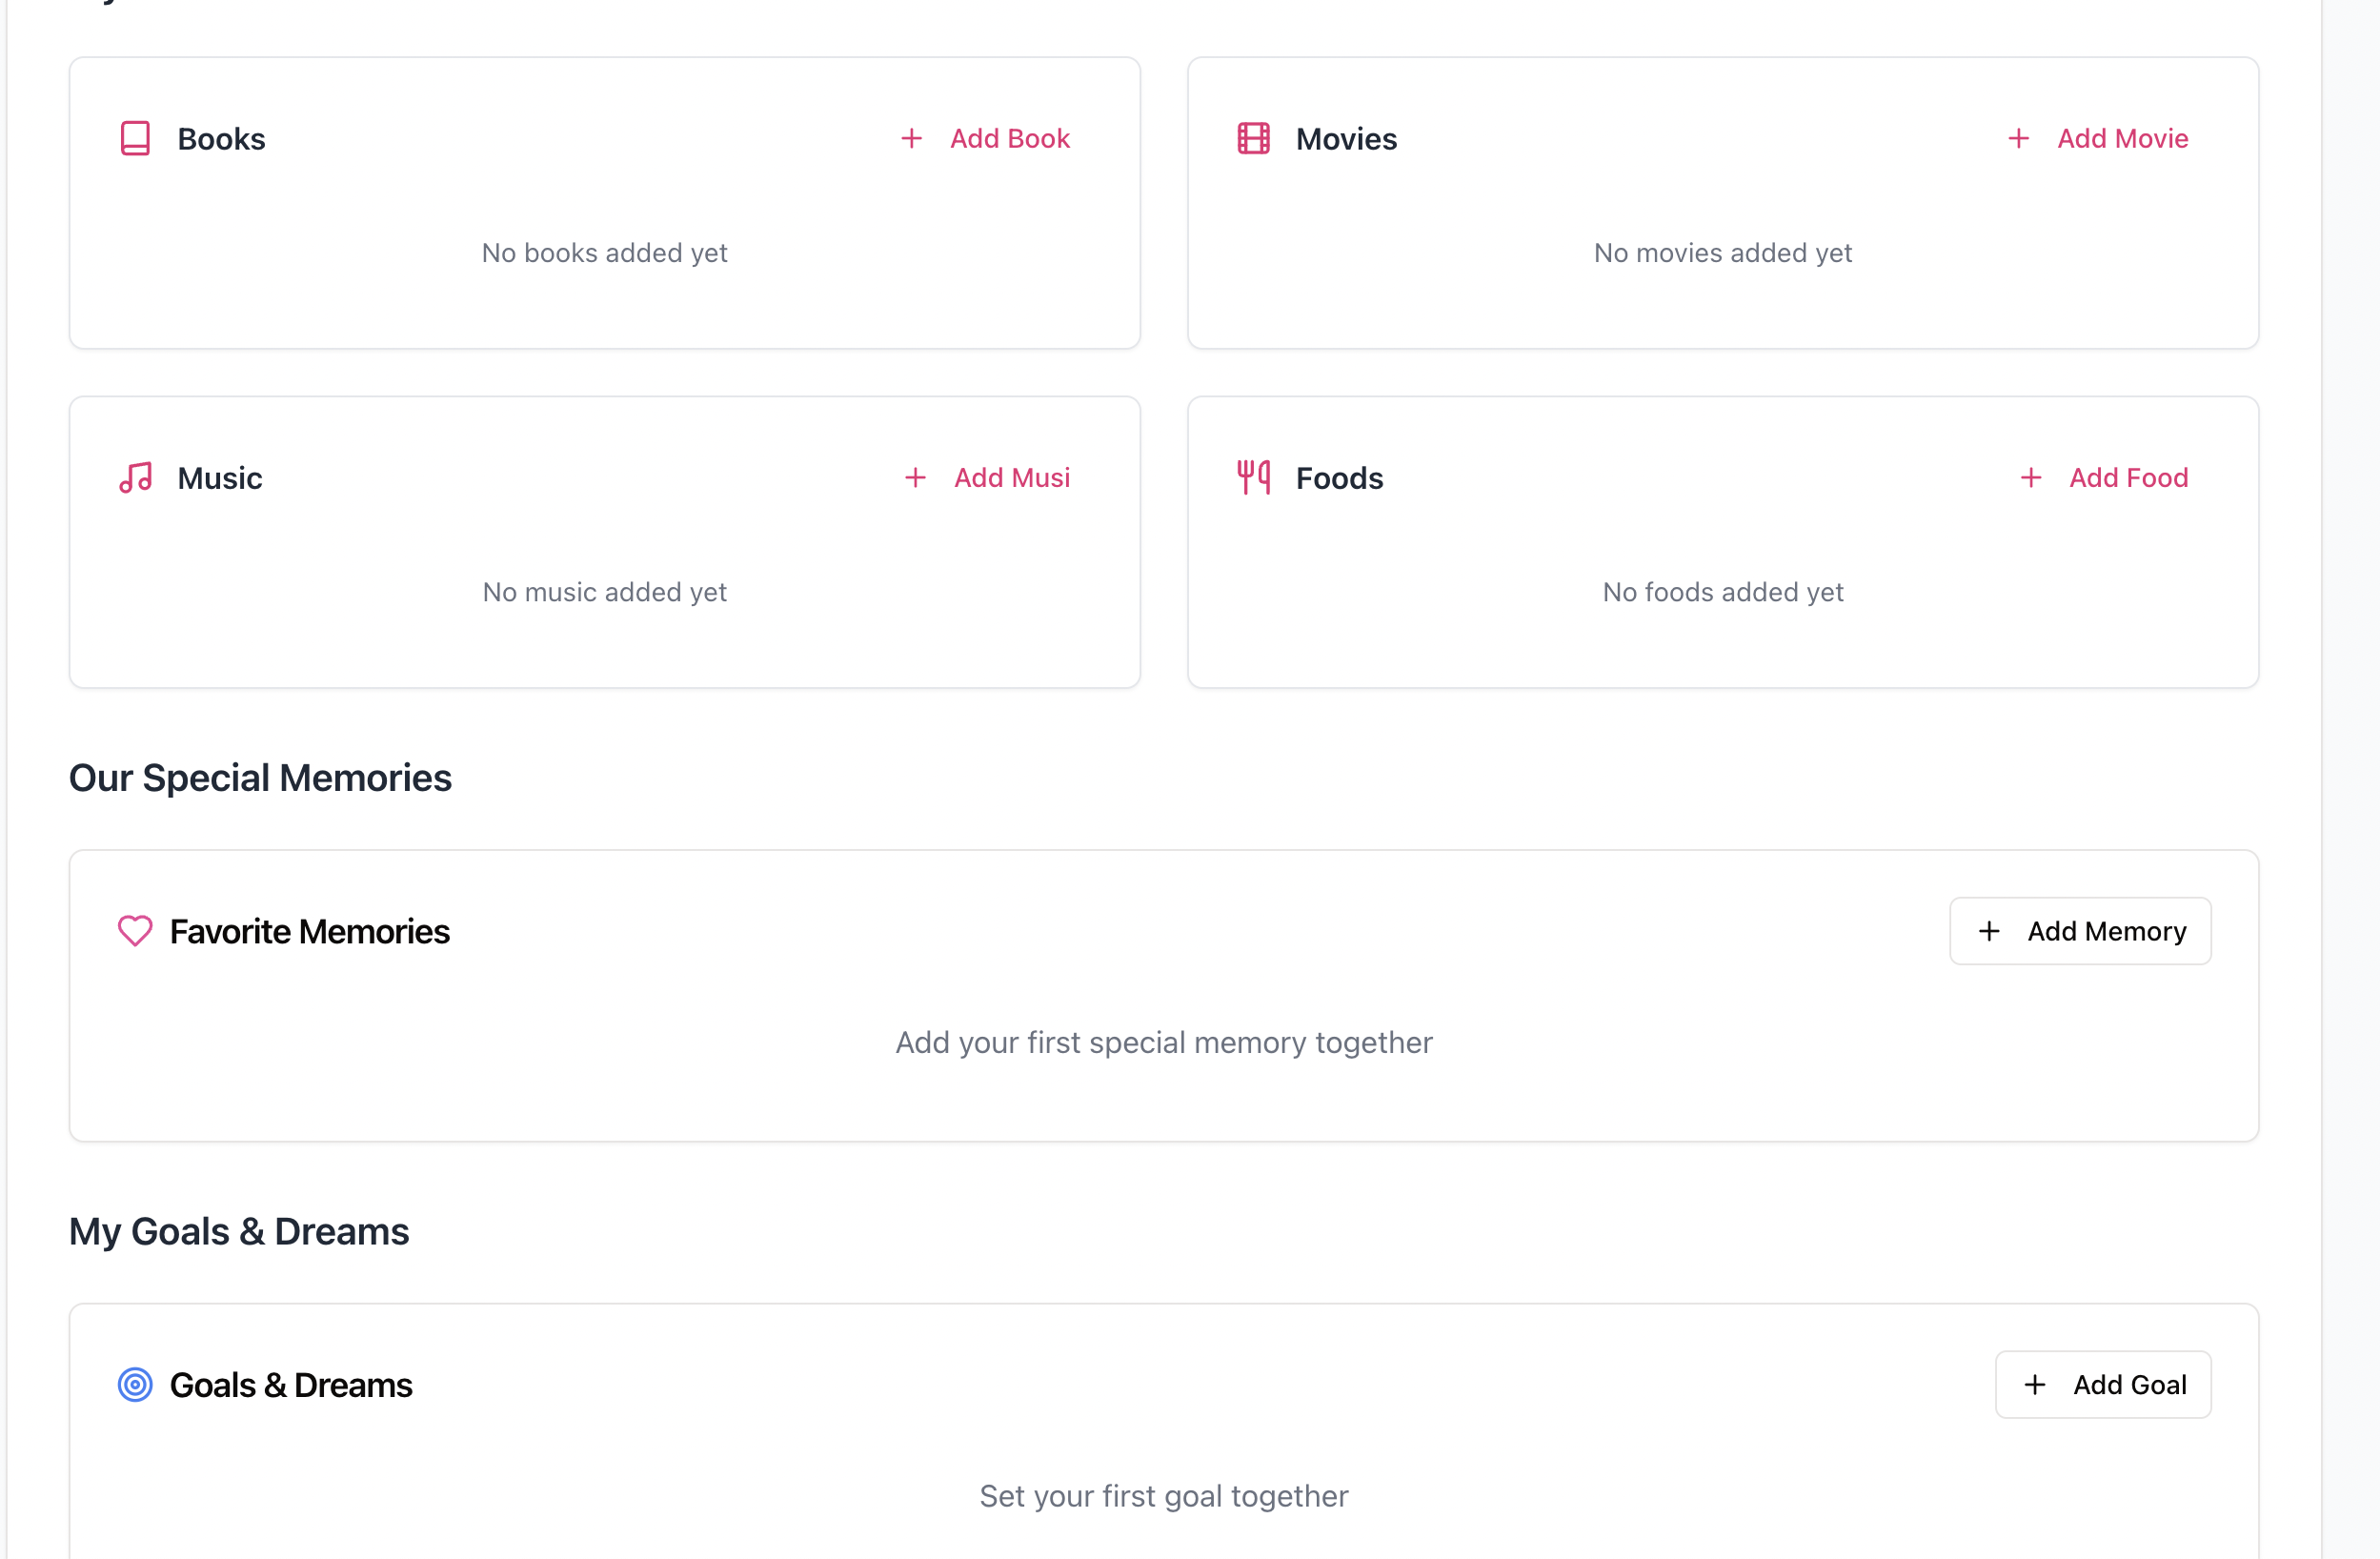The image size is (2380, 1559).
Task: Click the Books section book icon
Action: (x=135, y=138)
